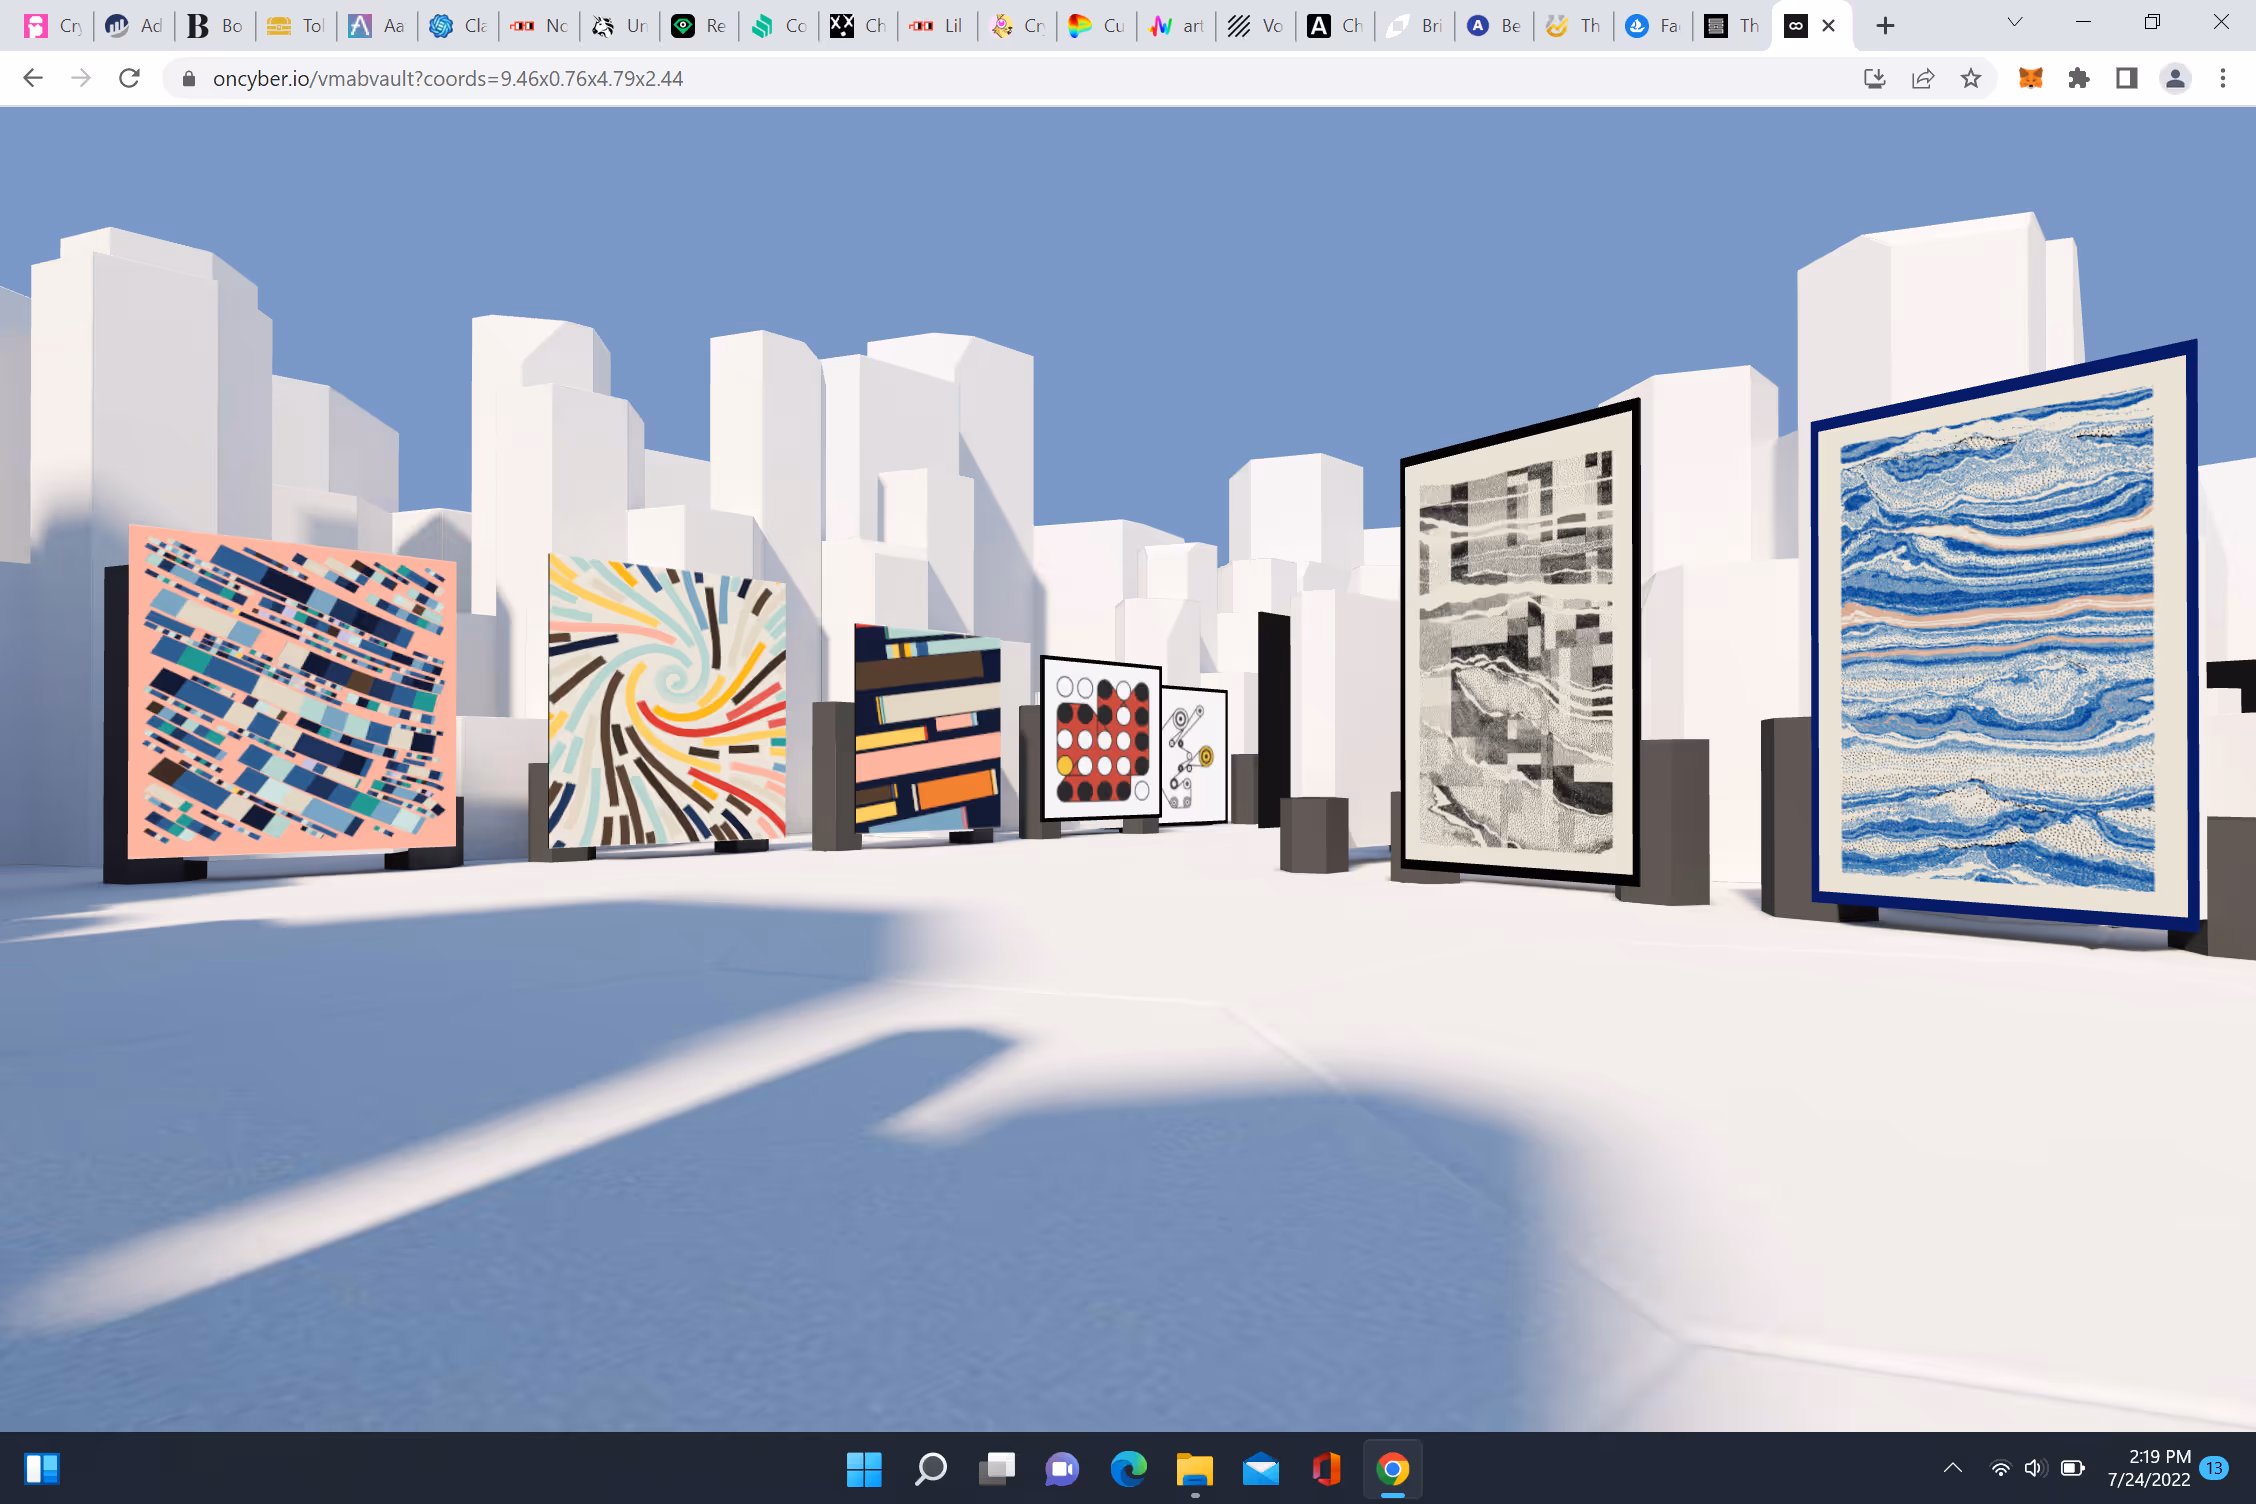Bookmark this page with the star icon
Image resolution: width=2256 pixels, height=1504 pixels.
click(x=1970, y=78)
